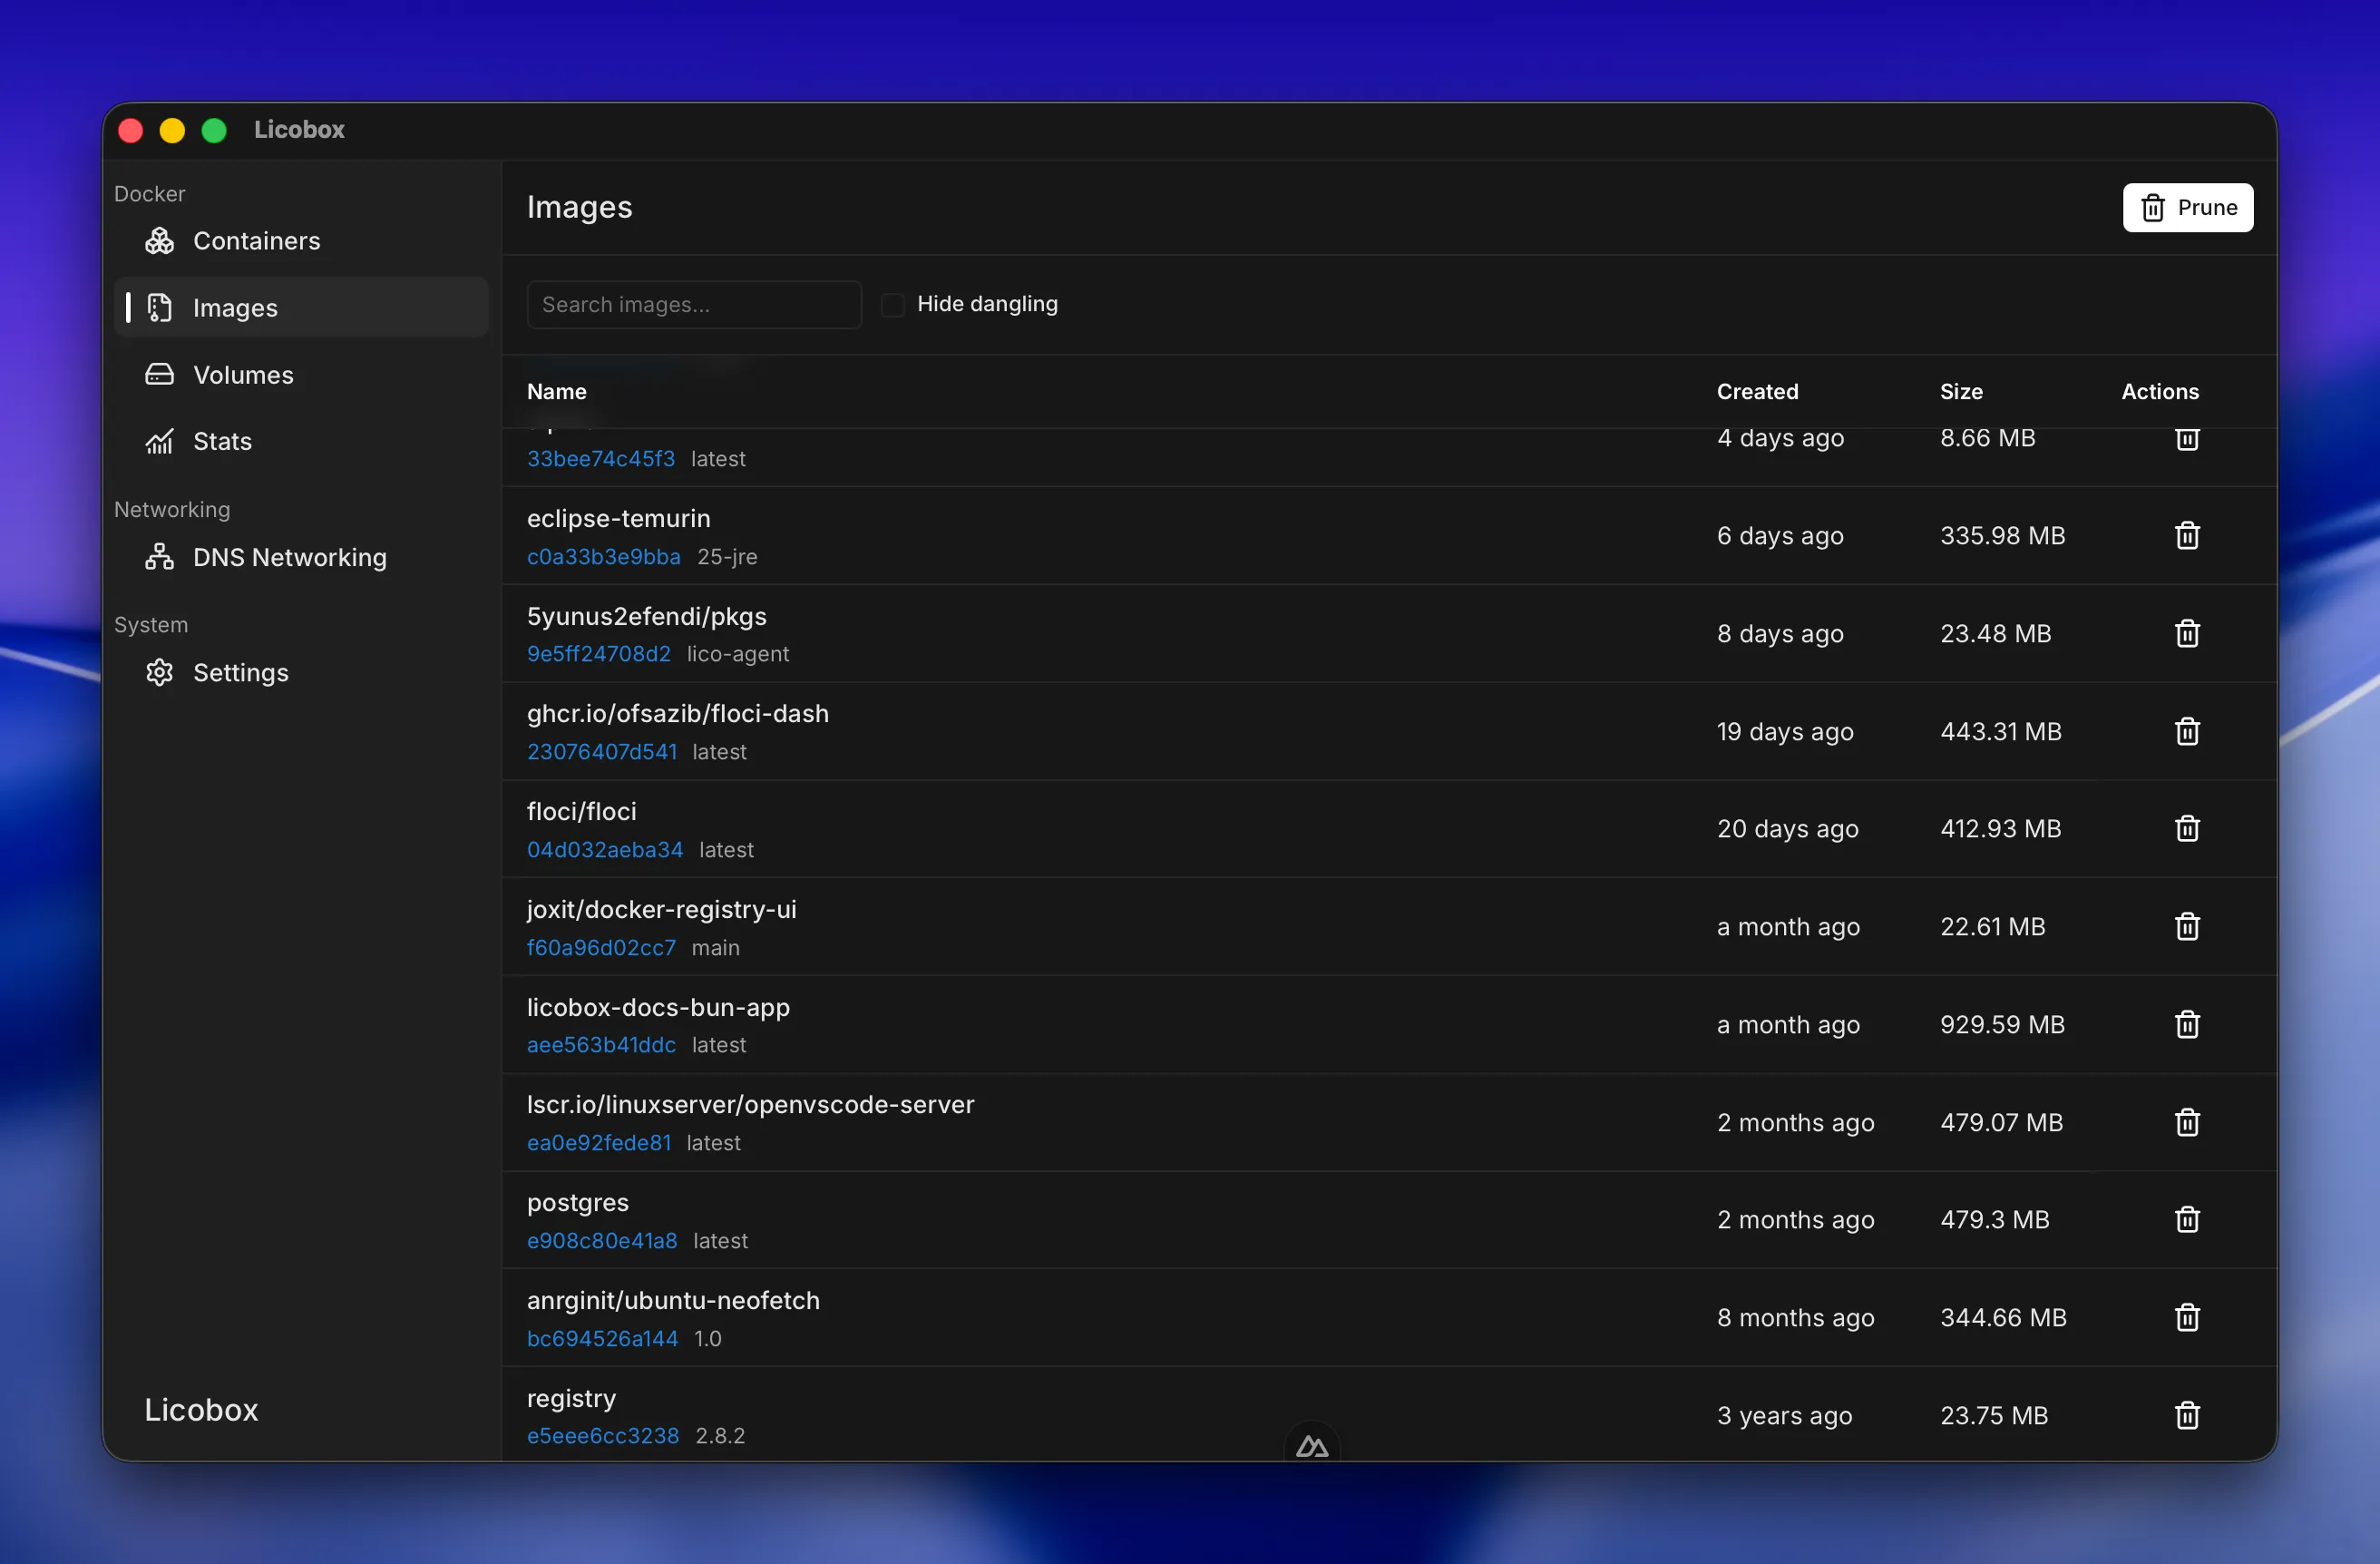Open image ID ea0e92fede81 link
Image resolution: width=2380 pixels, height=1564 pixels.
(599, 1143)
